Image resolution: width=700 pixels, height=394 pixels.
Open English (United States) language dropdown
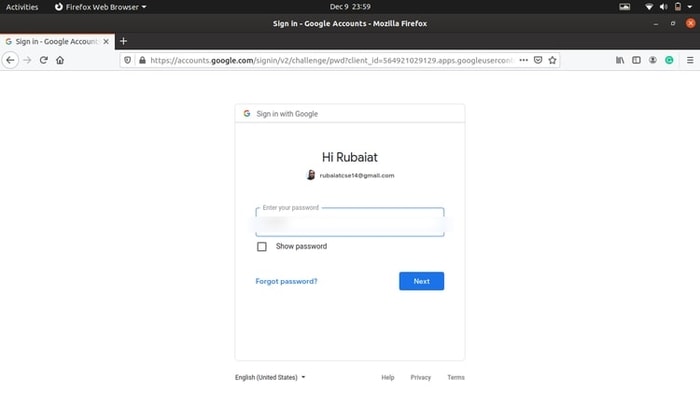(x=270, y=377)
